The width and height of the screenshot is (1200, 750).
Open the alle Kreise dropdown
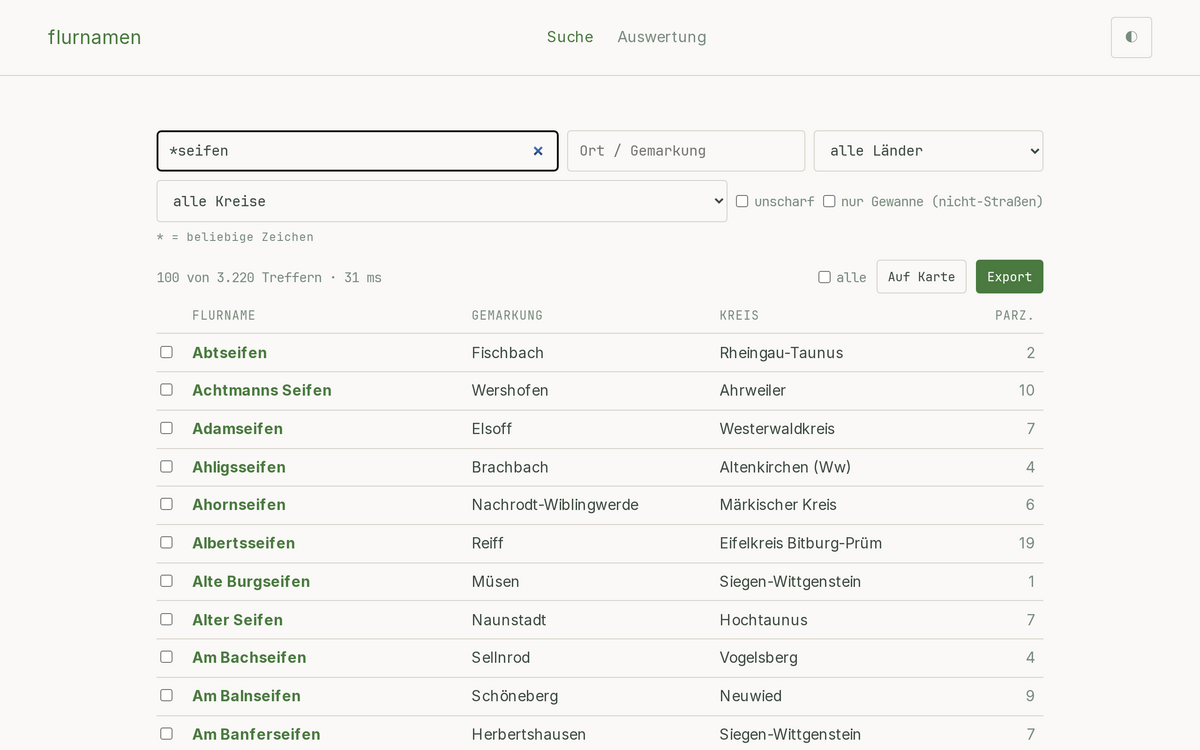pos(442,201)
